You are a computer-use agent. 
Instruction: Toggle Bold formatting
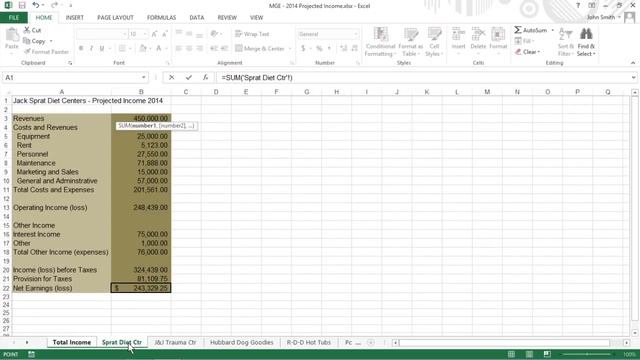81,48
